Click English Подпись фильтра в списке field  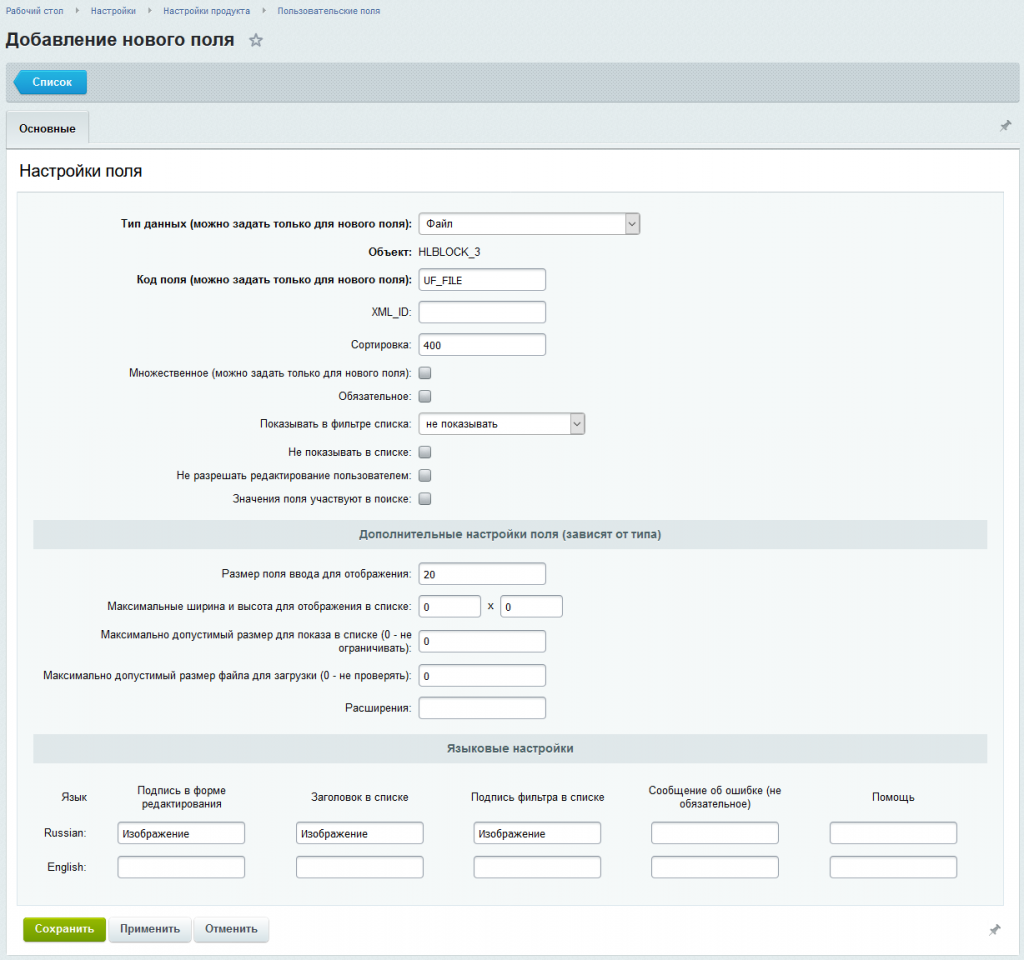(x=537, y=867)
